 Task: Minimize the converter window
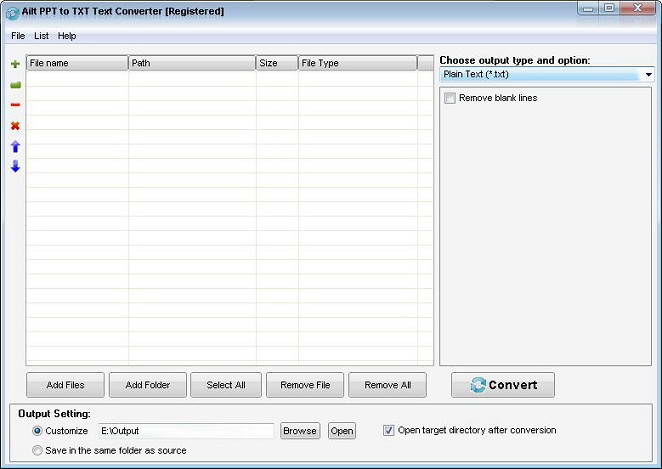click(589, 8)
